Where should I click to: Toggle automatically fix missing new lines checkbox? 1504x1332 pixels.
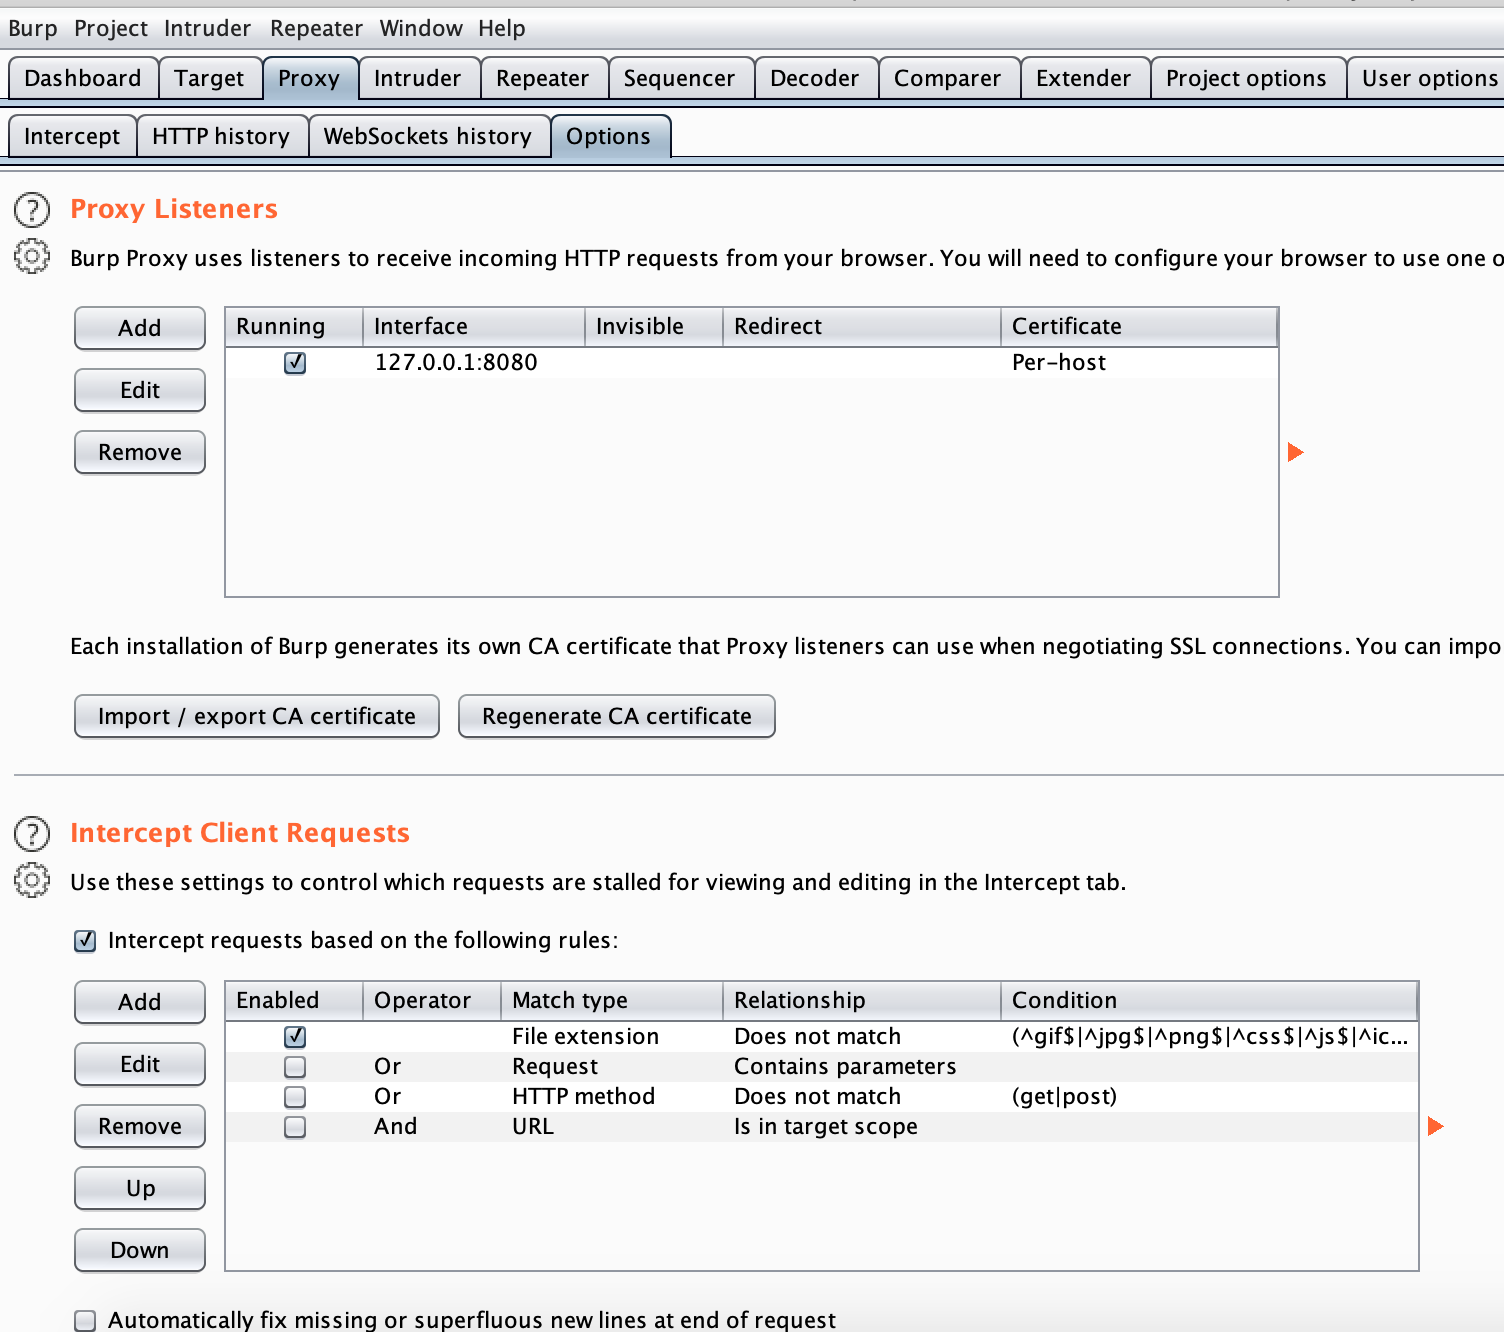coord(85,1320)
